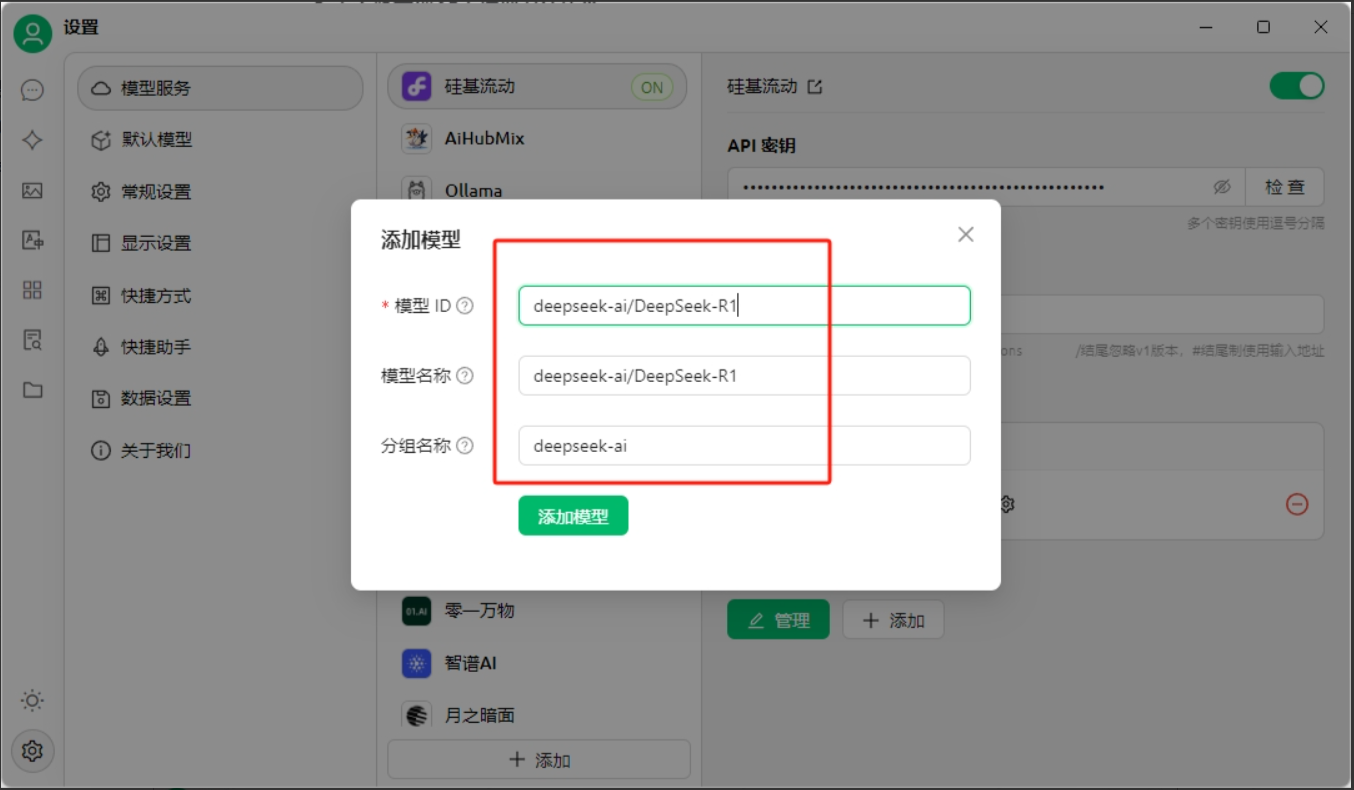Open 数据设置 settings section

click(220, 398)
